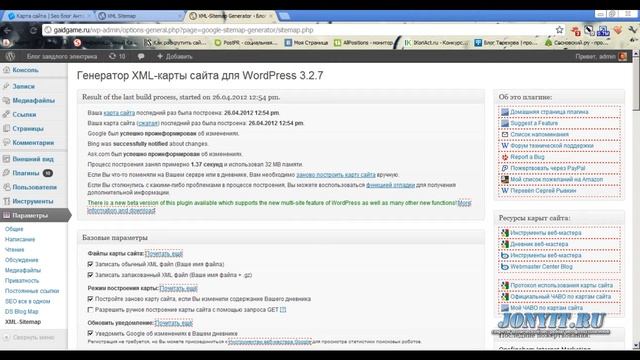640x360 pixels.
Task: Open Официальный ЧАВО по картам сайта link
Action: (x=560, y=297)
